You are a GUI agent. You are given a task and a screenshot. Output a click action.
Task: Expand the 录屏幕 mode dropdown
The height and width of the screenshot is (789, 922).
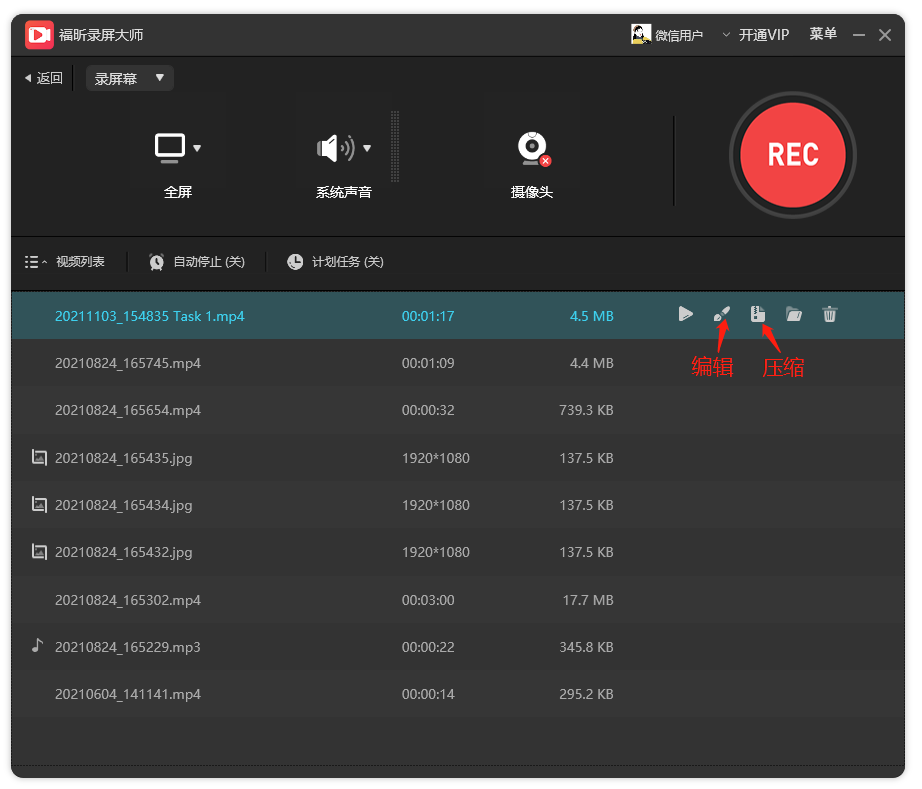129,78
